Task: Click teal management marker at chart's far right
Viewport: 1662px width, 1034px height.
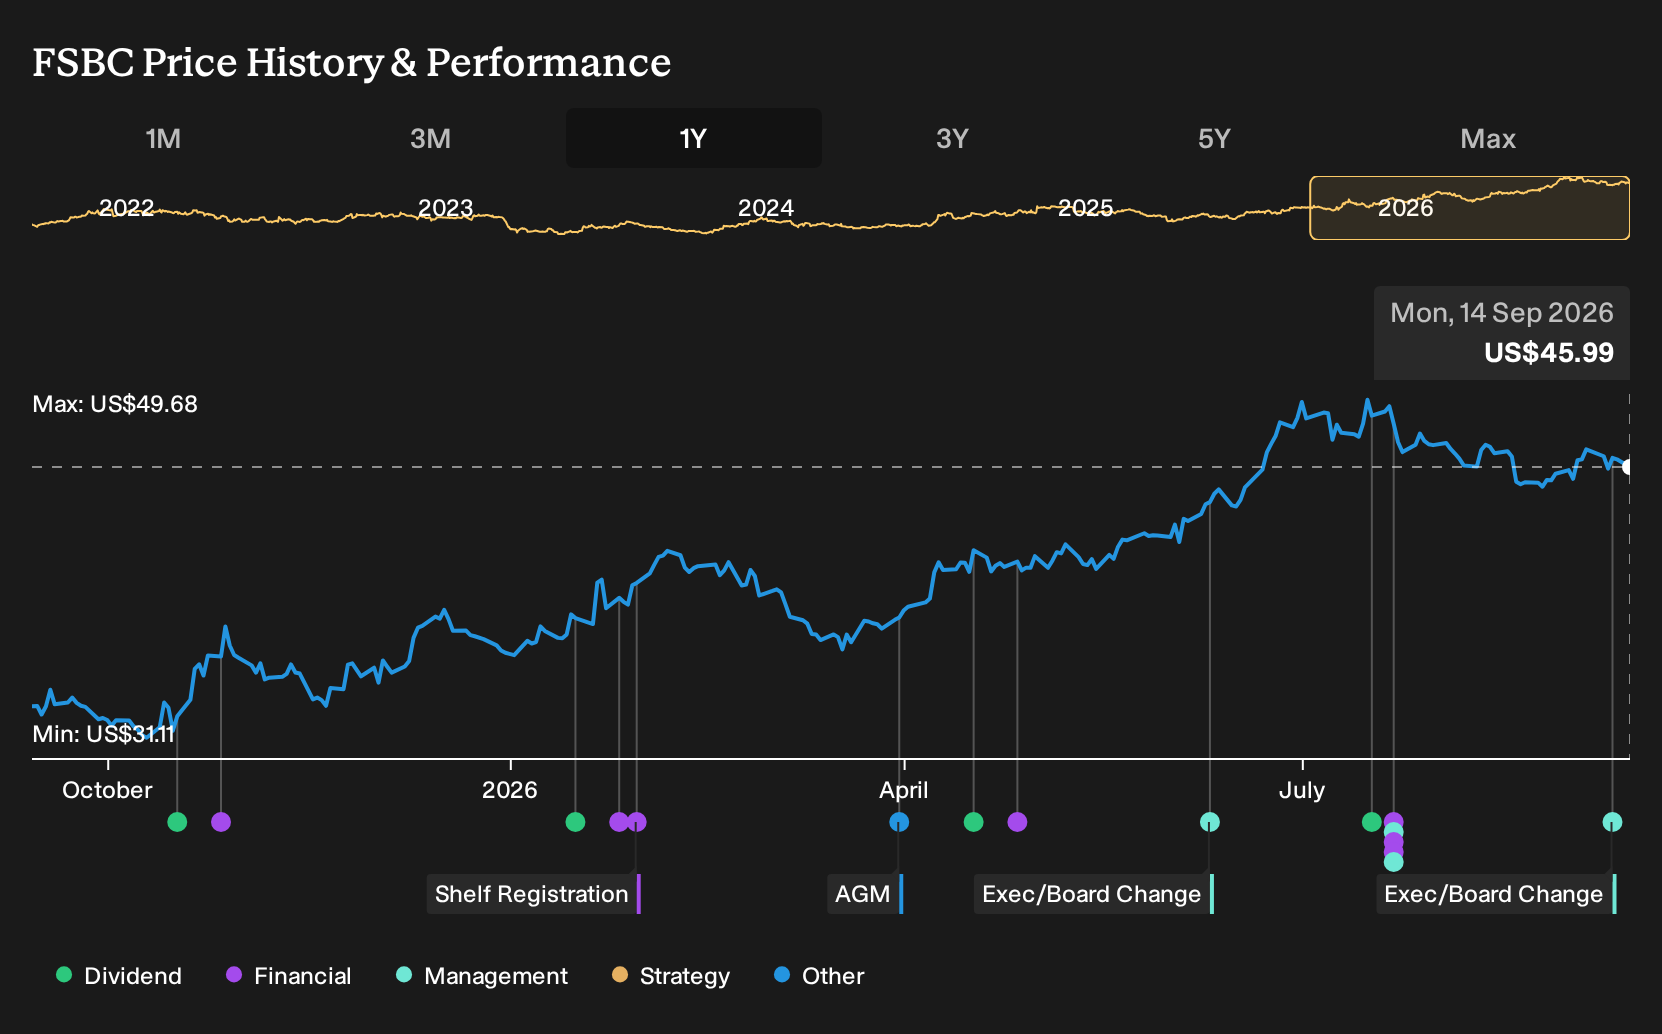Action: coord(1612,822)
